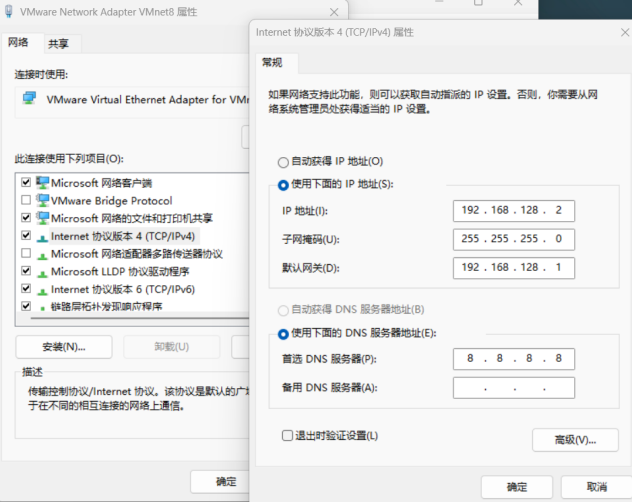Image resolution: width=632 pixels, height=502 pixels.
Task: Click the 首选 DNS 服务器 field
Action: pyautogui.click(x=514, y=359)
